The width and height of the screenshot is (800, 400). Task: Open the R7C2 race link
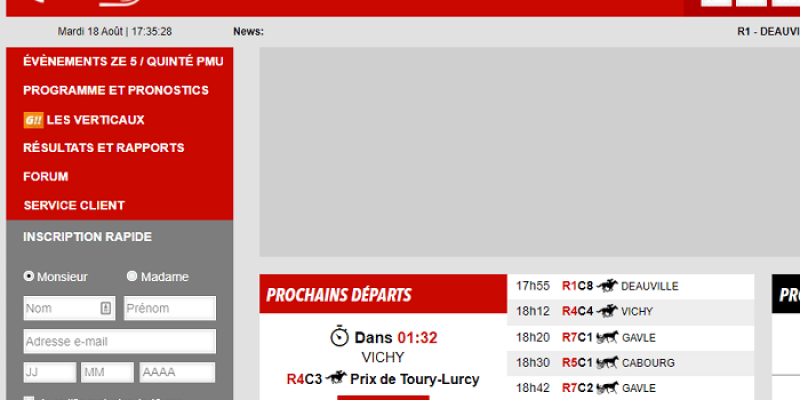pos(578,388)
